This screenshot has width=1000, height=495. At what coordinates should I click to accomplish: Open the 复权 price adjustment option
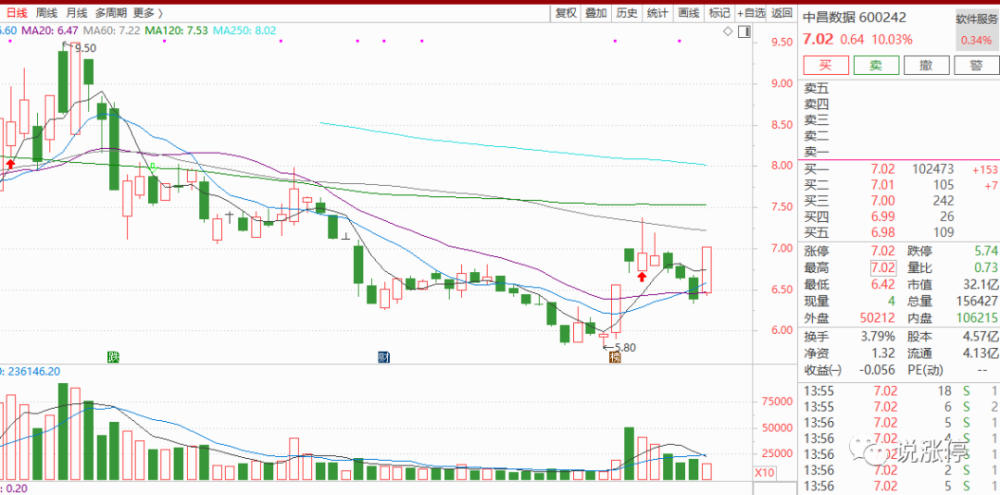(565, 13)
